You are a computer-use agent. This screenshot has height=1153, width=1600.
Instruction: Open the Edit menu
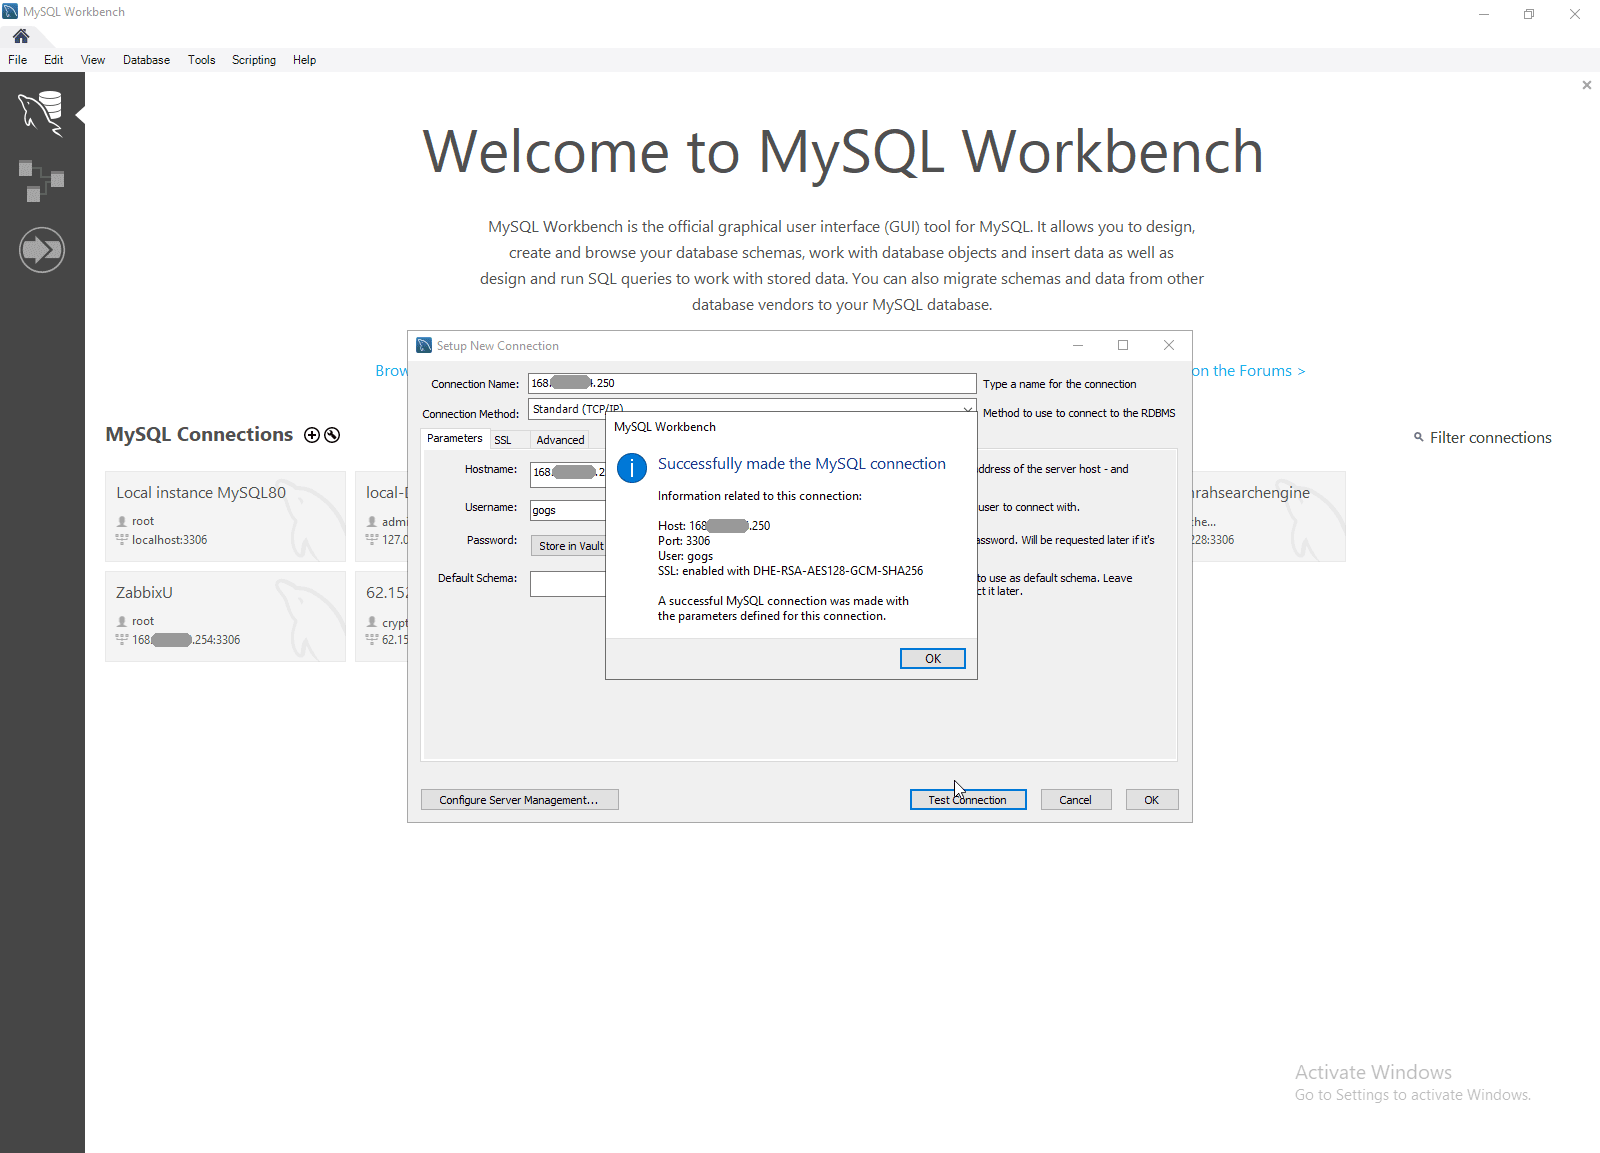pos(54,60)
